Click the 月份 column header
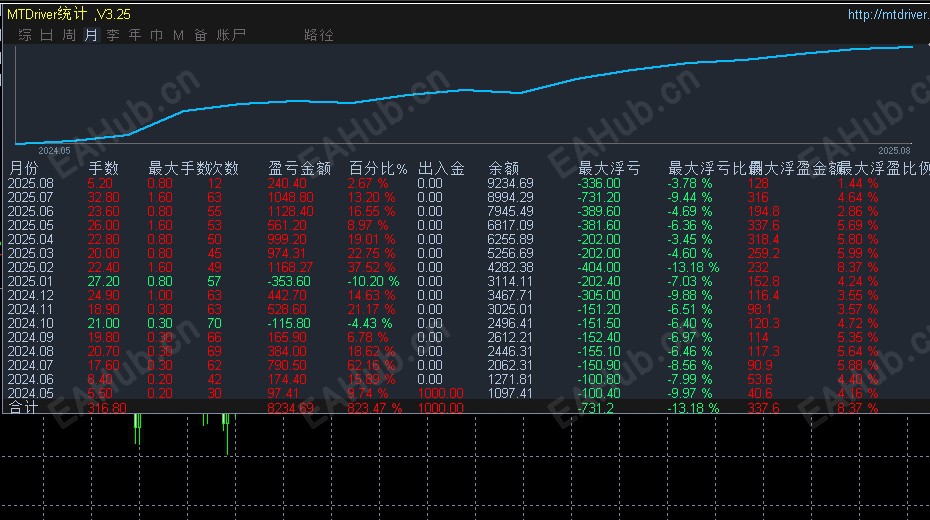The height and width of the screenshot is (520, 930). (24, 168)
